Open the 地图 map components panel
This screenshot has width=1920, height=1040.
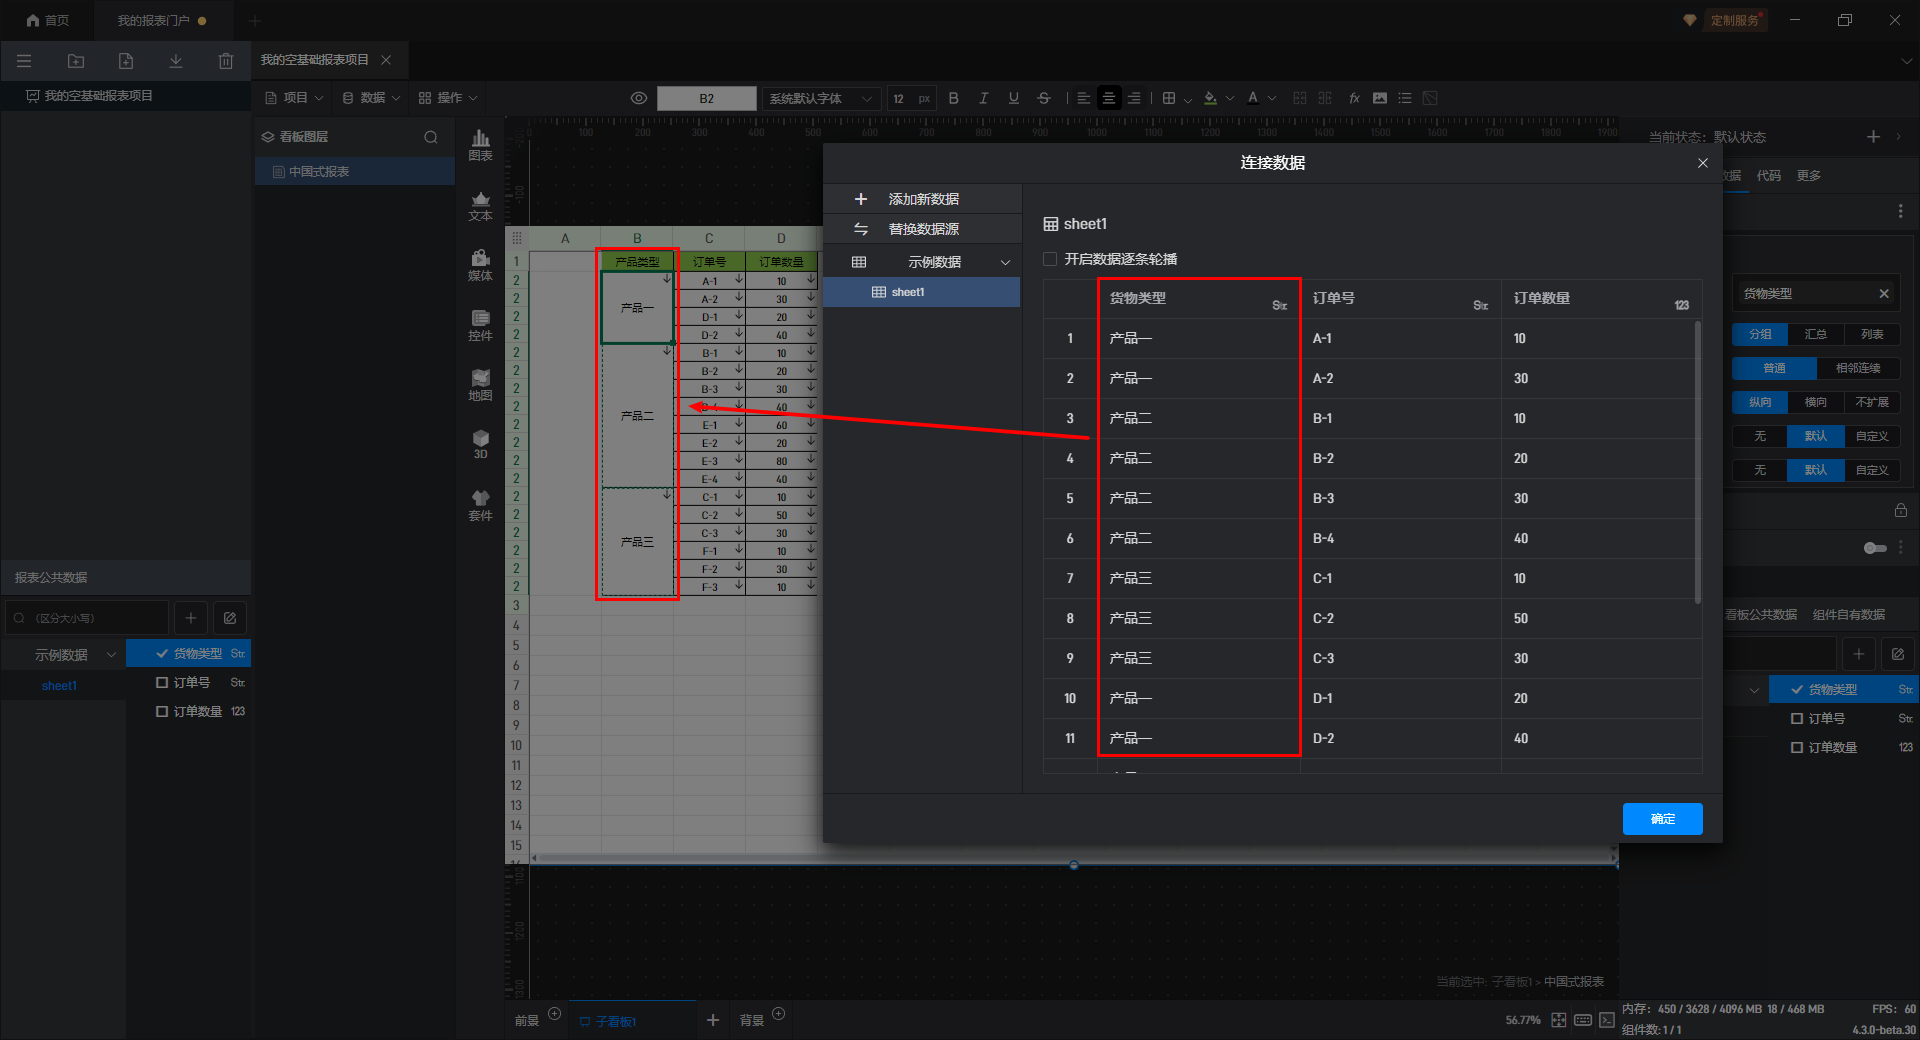coord(480,385)
